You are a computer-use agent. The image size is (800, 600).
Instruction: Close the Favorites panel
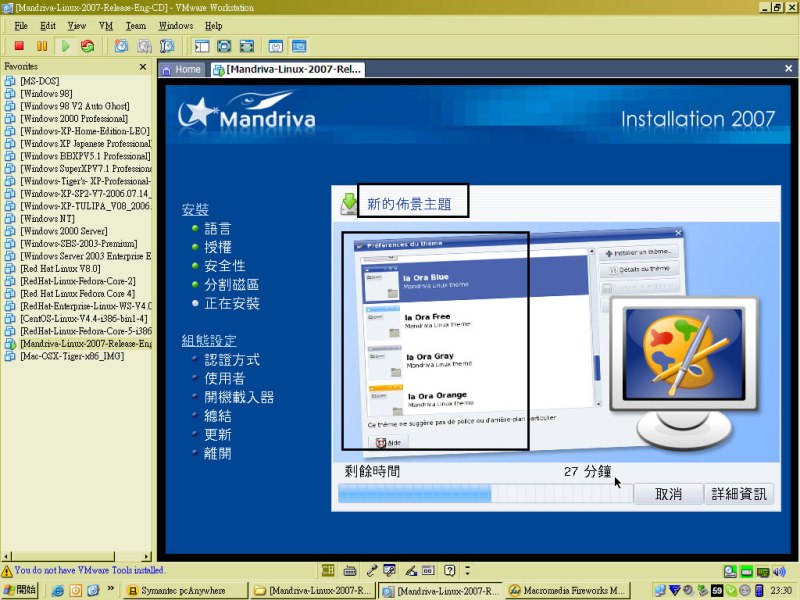(143, 67)
